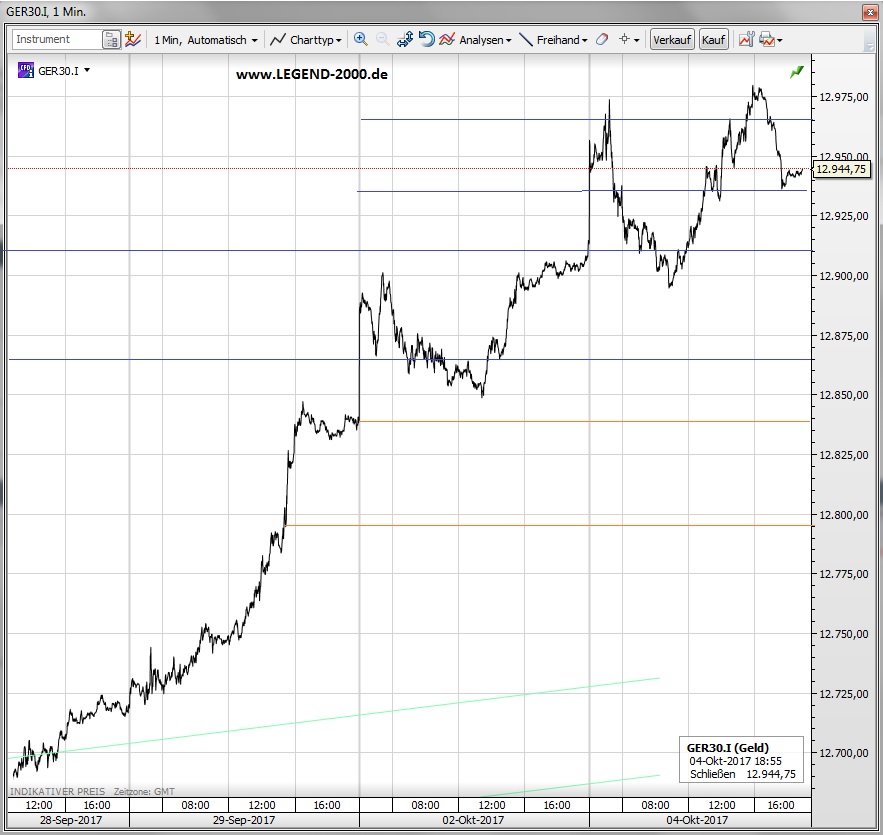This screenshot has height=835, width=883.
Task: Click the Schließen 12.944,75 value text
Action: [743, 774]
